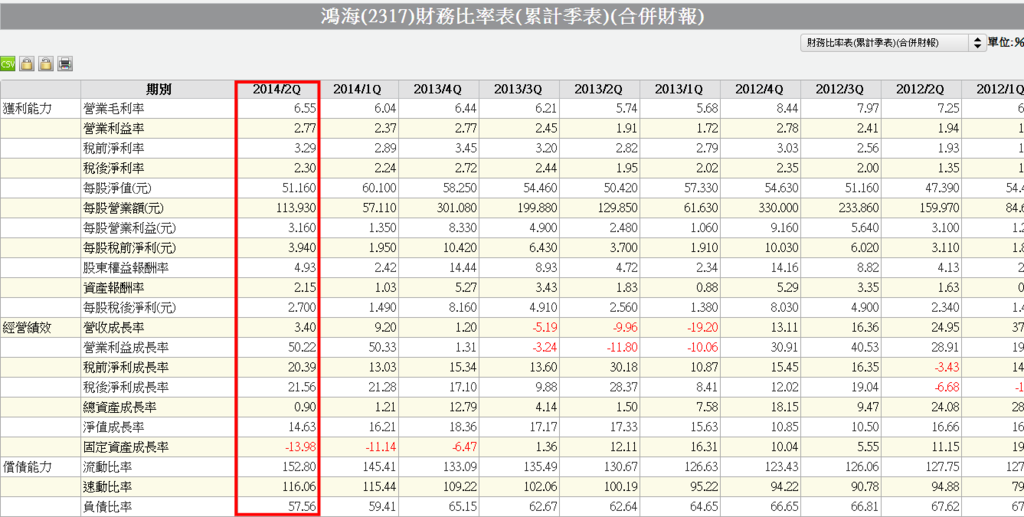Select the 2012/4Q column header
This screenshot has width=1024, height=517.
pyautogui.click(x=760, y=89)
